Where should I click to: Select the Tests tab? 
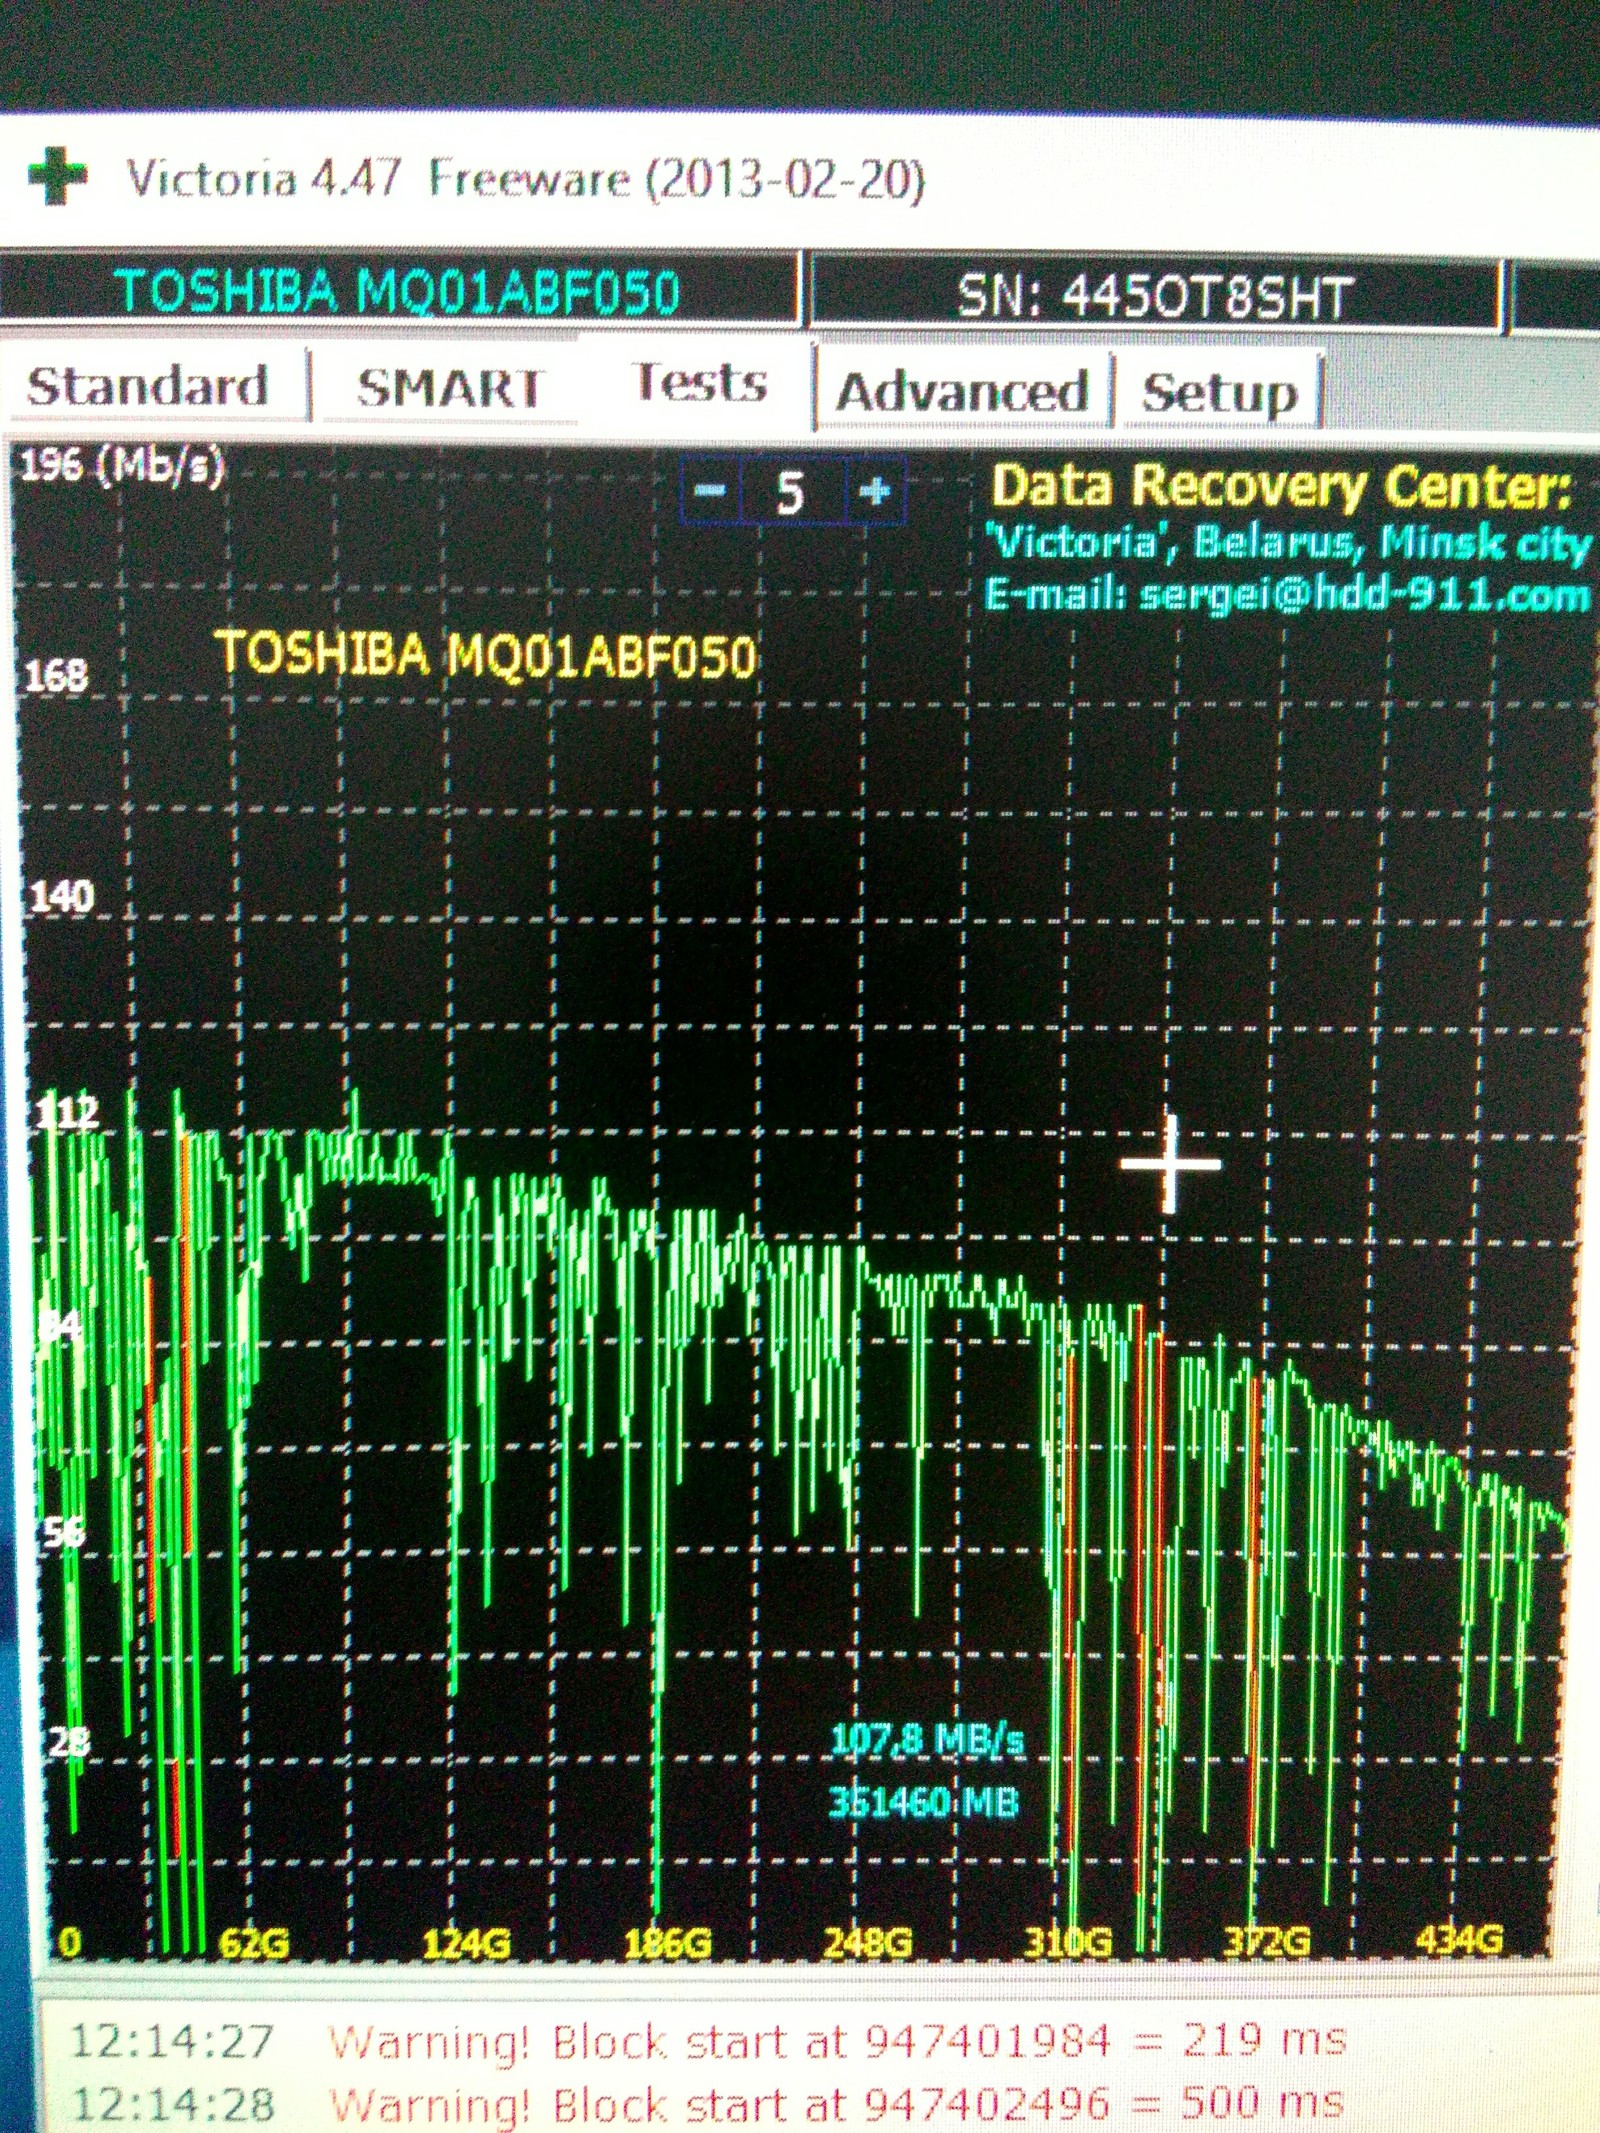[x=699, y=383]
